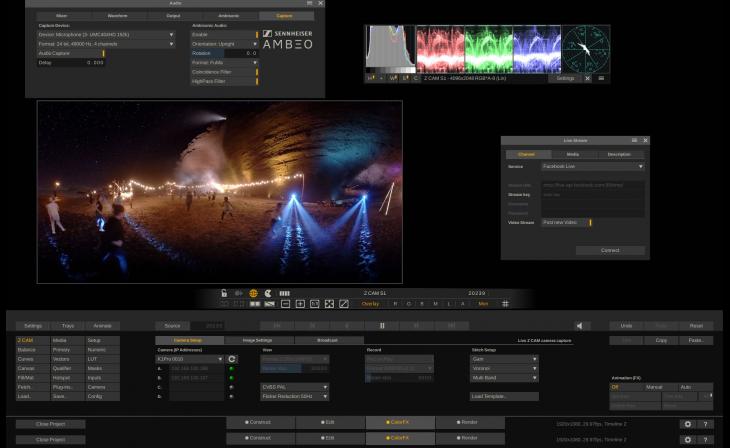Open the CVBS PAL dropdown
This screenshot has height=448, width=730.
(295, 387)
